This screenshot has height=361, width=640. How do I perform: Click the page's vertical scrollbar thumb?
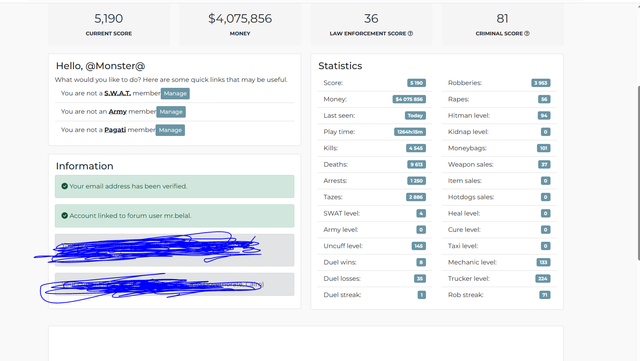pos(638,173)
